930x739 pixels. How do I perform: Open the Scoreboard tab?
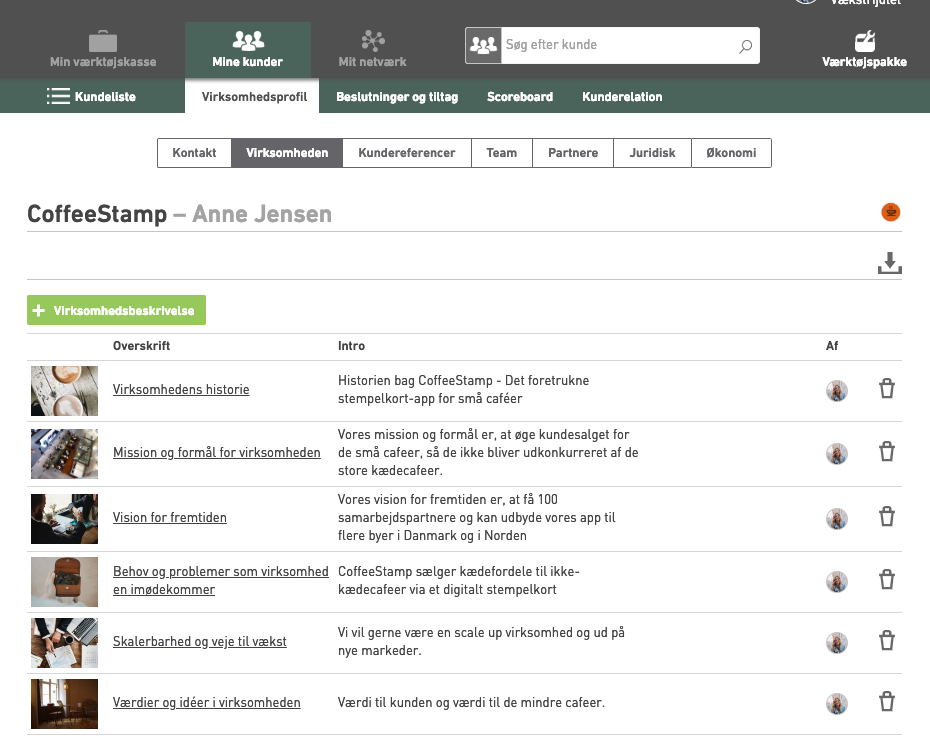(x=520, y=97)
